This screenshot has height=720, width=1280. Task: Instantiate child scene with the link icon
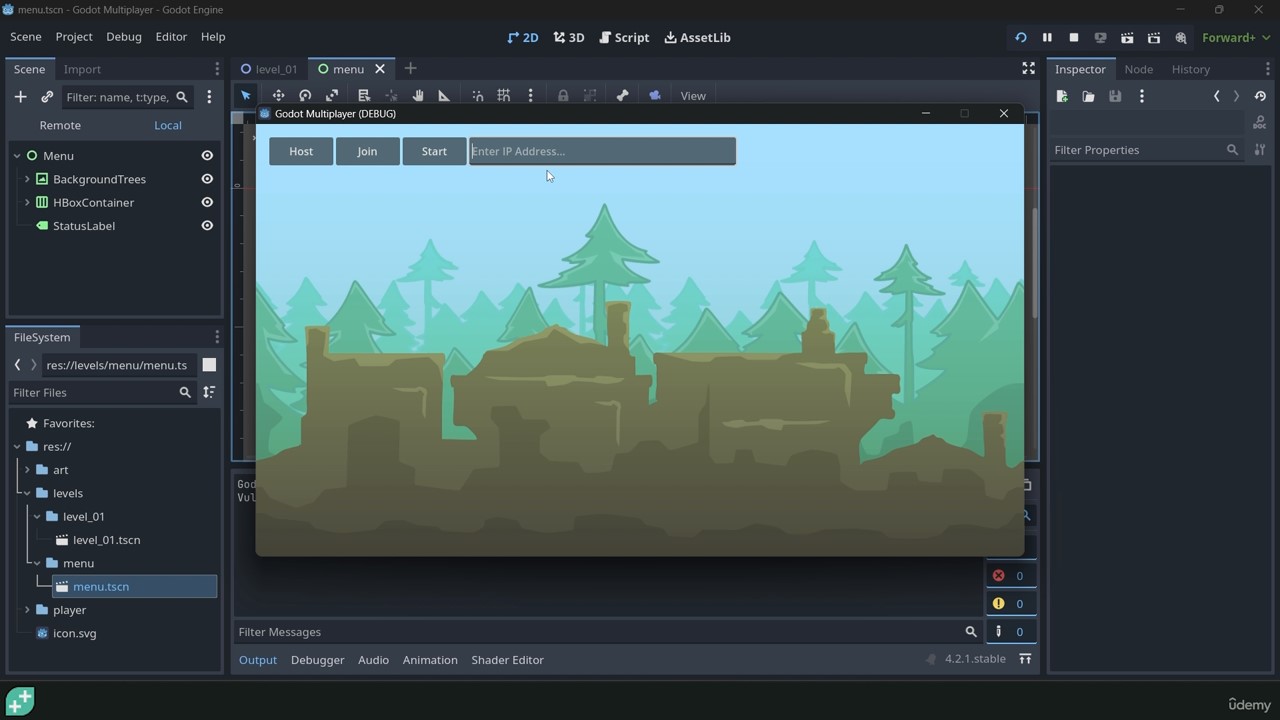tap(47, 97)
